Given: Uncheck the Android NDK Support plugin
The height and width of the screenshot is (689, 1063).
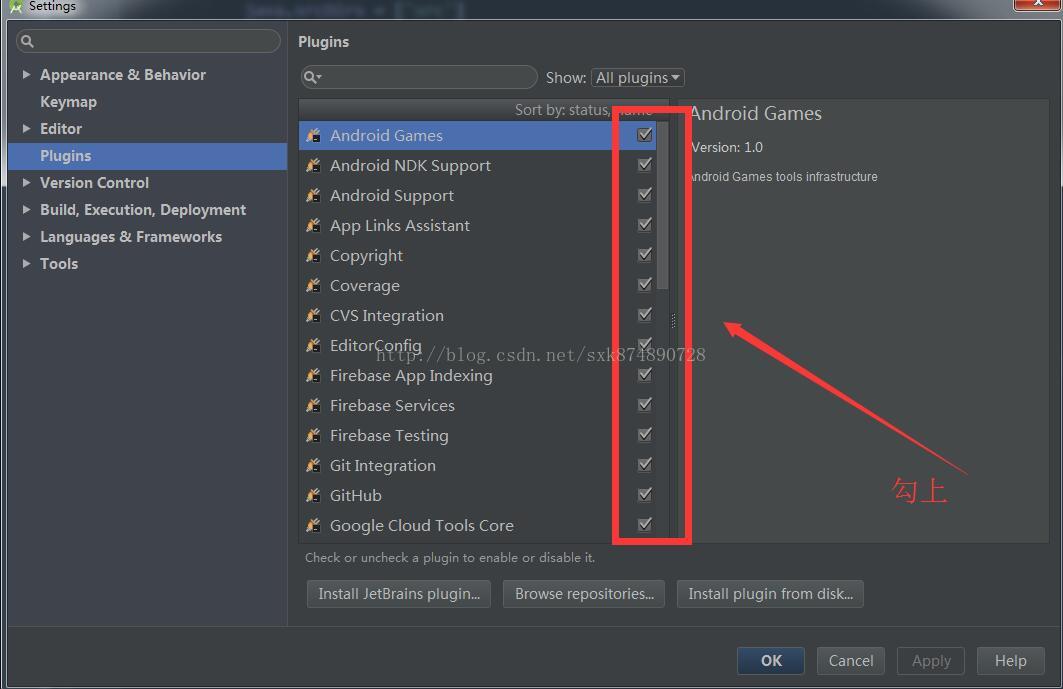Looking at the screenshot, I should 645,165.
